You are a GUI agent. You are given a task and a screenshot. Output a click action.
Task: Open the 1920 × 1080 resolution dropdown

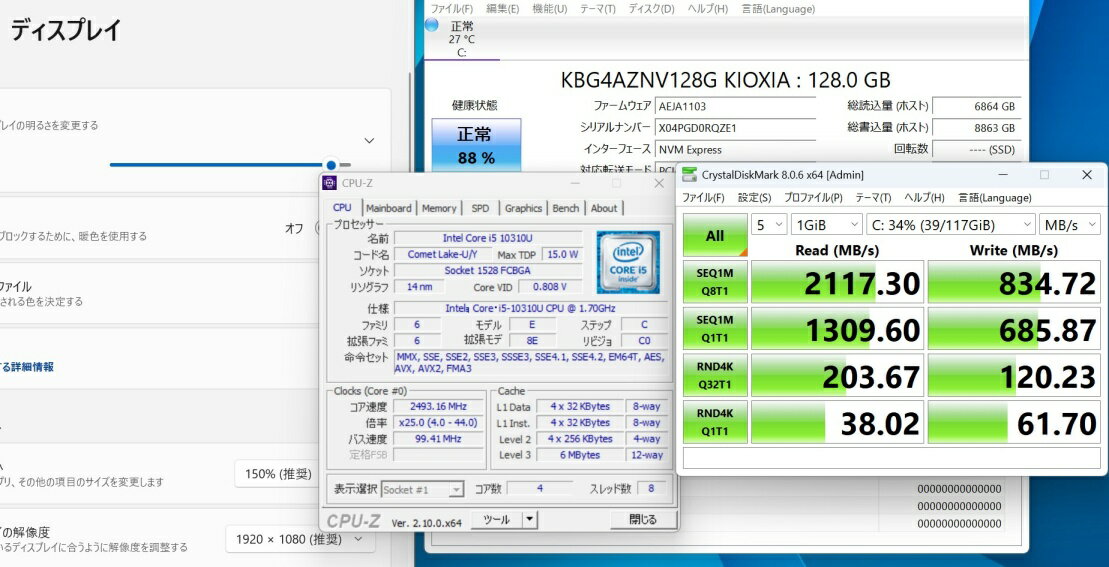300,539
